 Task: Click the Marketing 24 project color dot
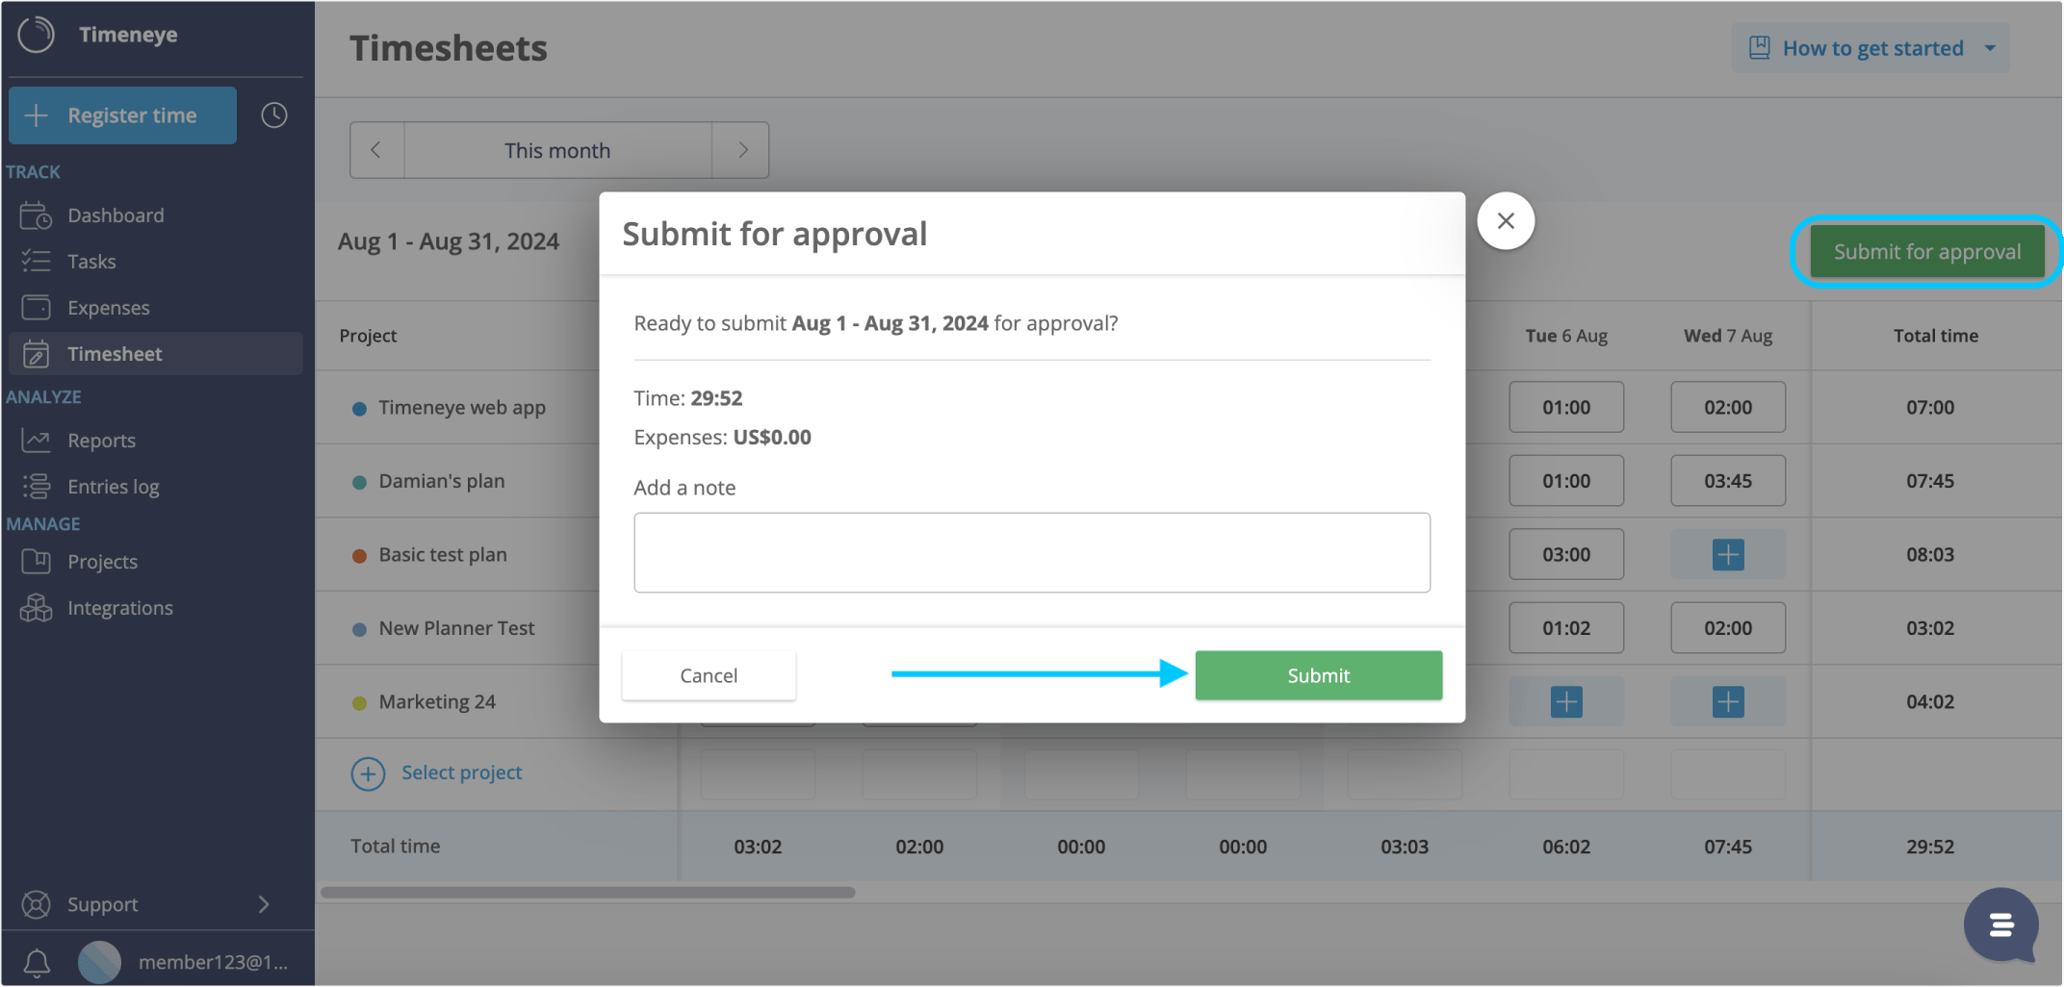pyautogui.click(x=361, y=701)
